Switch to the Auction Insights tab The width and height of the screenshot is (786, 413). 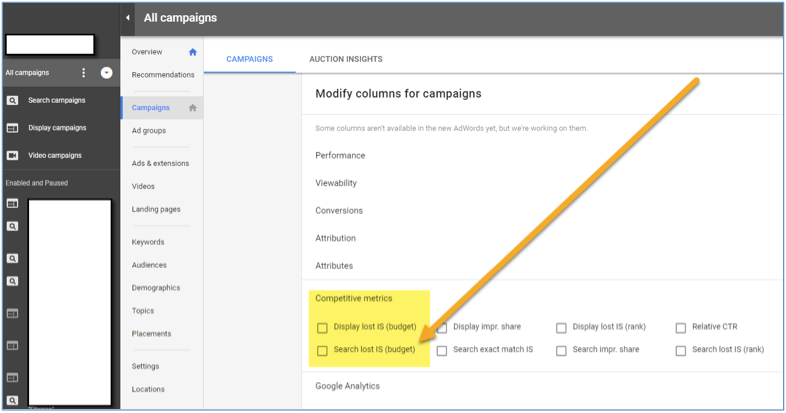click(x=345, y=59)
